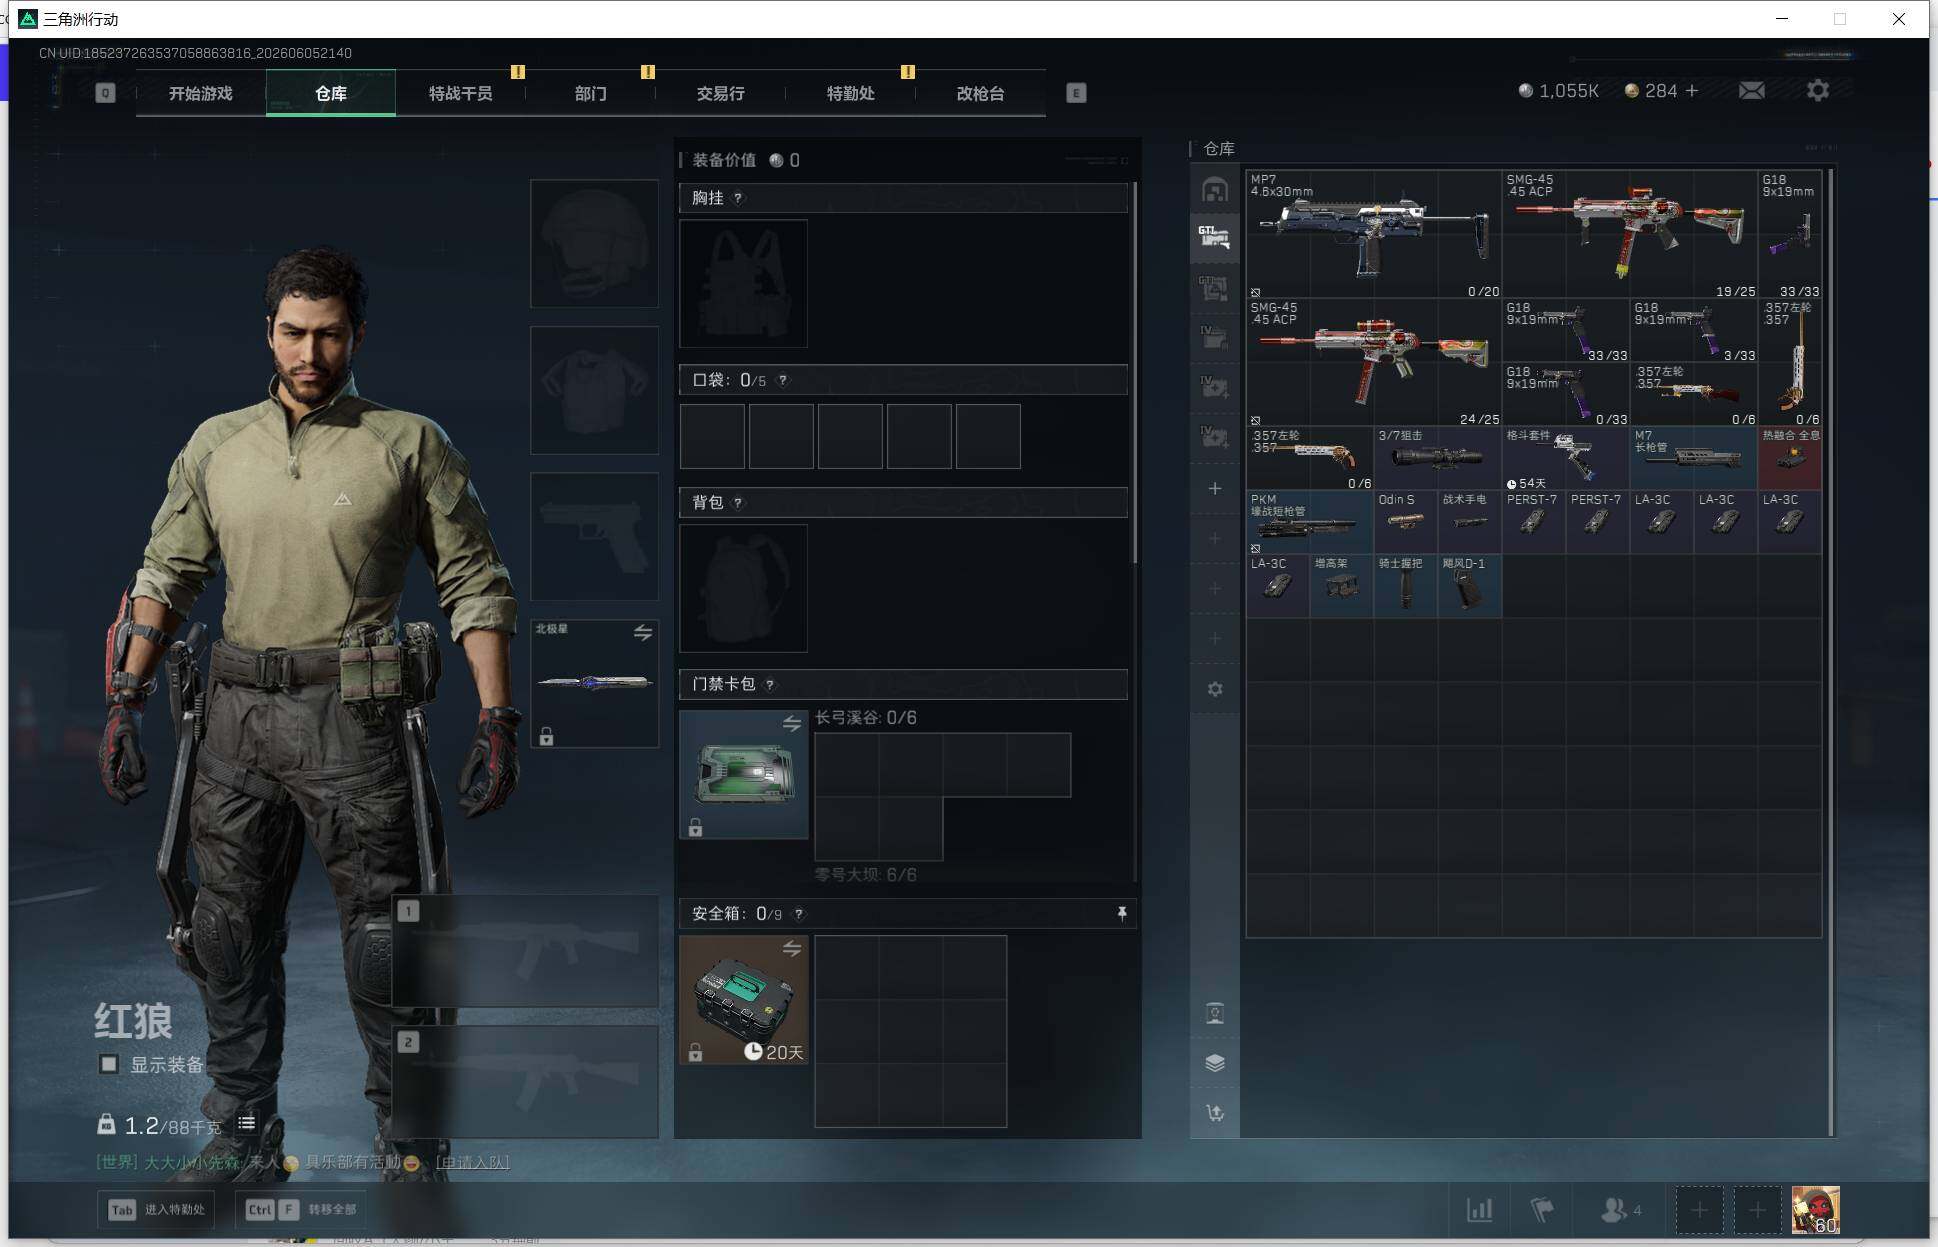Select the G18 with 0/33 ammo
This screenshot has height=1247, width=1938.
(1566, 394)
